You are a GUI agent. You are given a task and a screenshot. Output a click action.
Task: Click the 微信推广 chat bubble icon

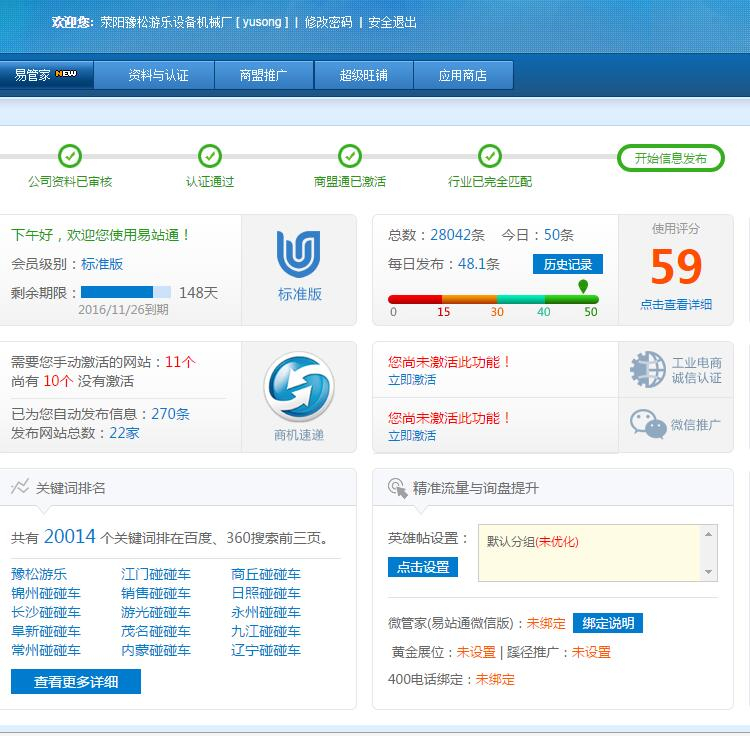(x=648, y=423)
